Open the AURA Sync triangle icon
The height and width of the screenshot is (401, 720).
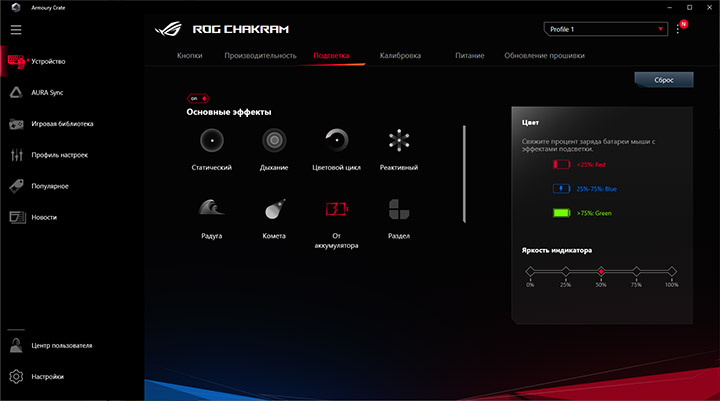[16, 92]
